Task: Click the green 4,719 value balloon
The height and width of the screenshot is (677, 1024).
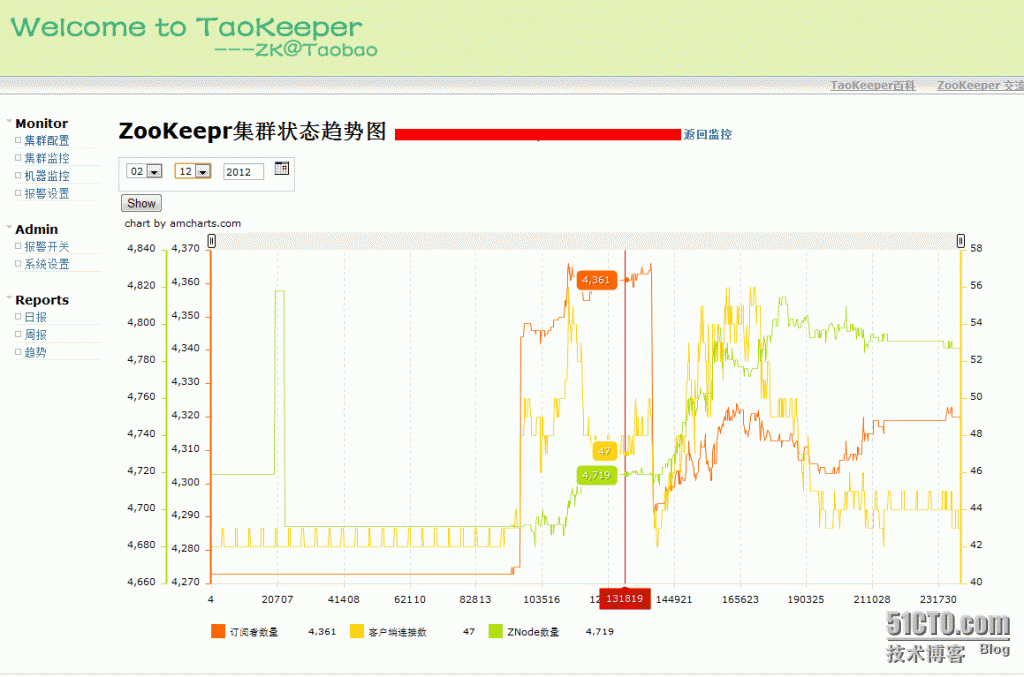Action: pyautogui.click(x=596, y=475)
